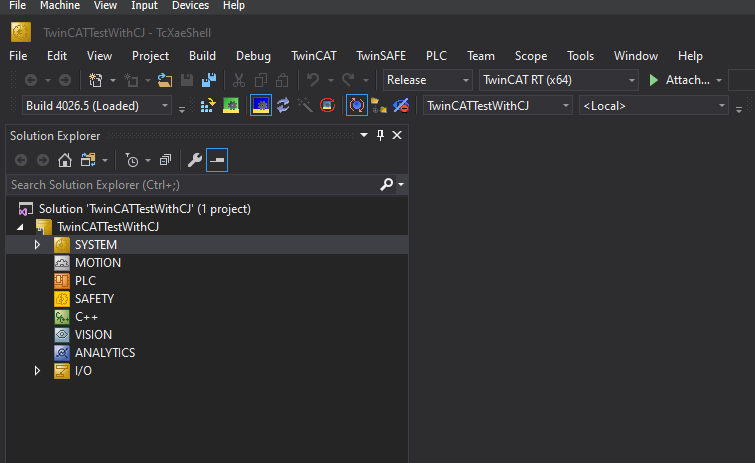Click the Reload Devices icon
755x463 pixels.
pyautogui.click(x=283, y=105)
